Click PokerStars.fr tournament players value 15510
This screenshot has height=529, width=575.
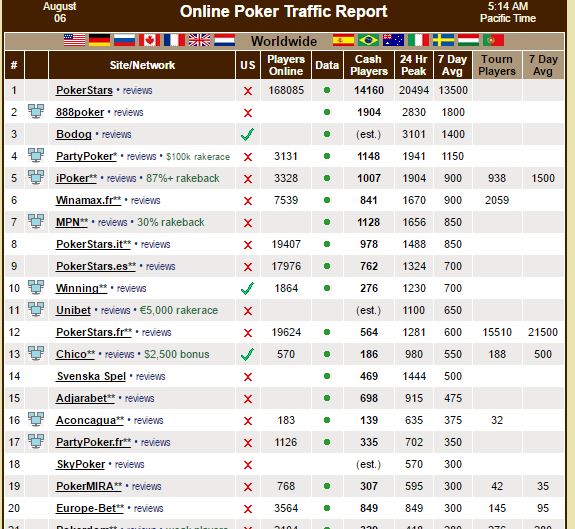497,332
